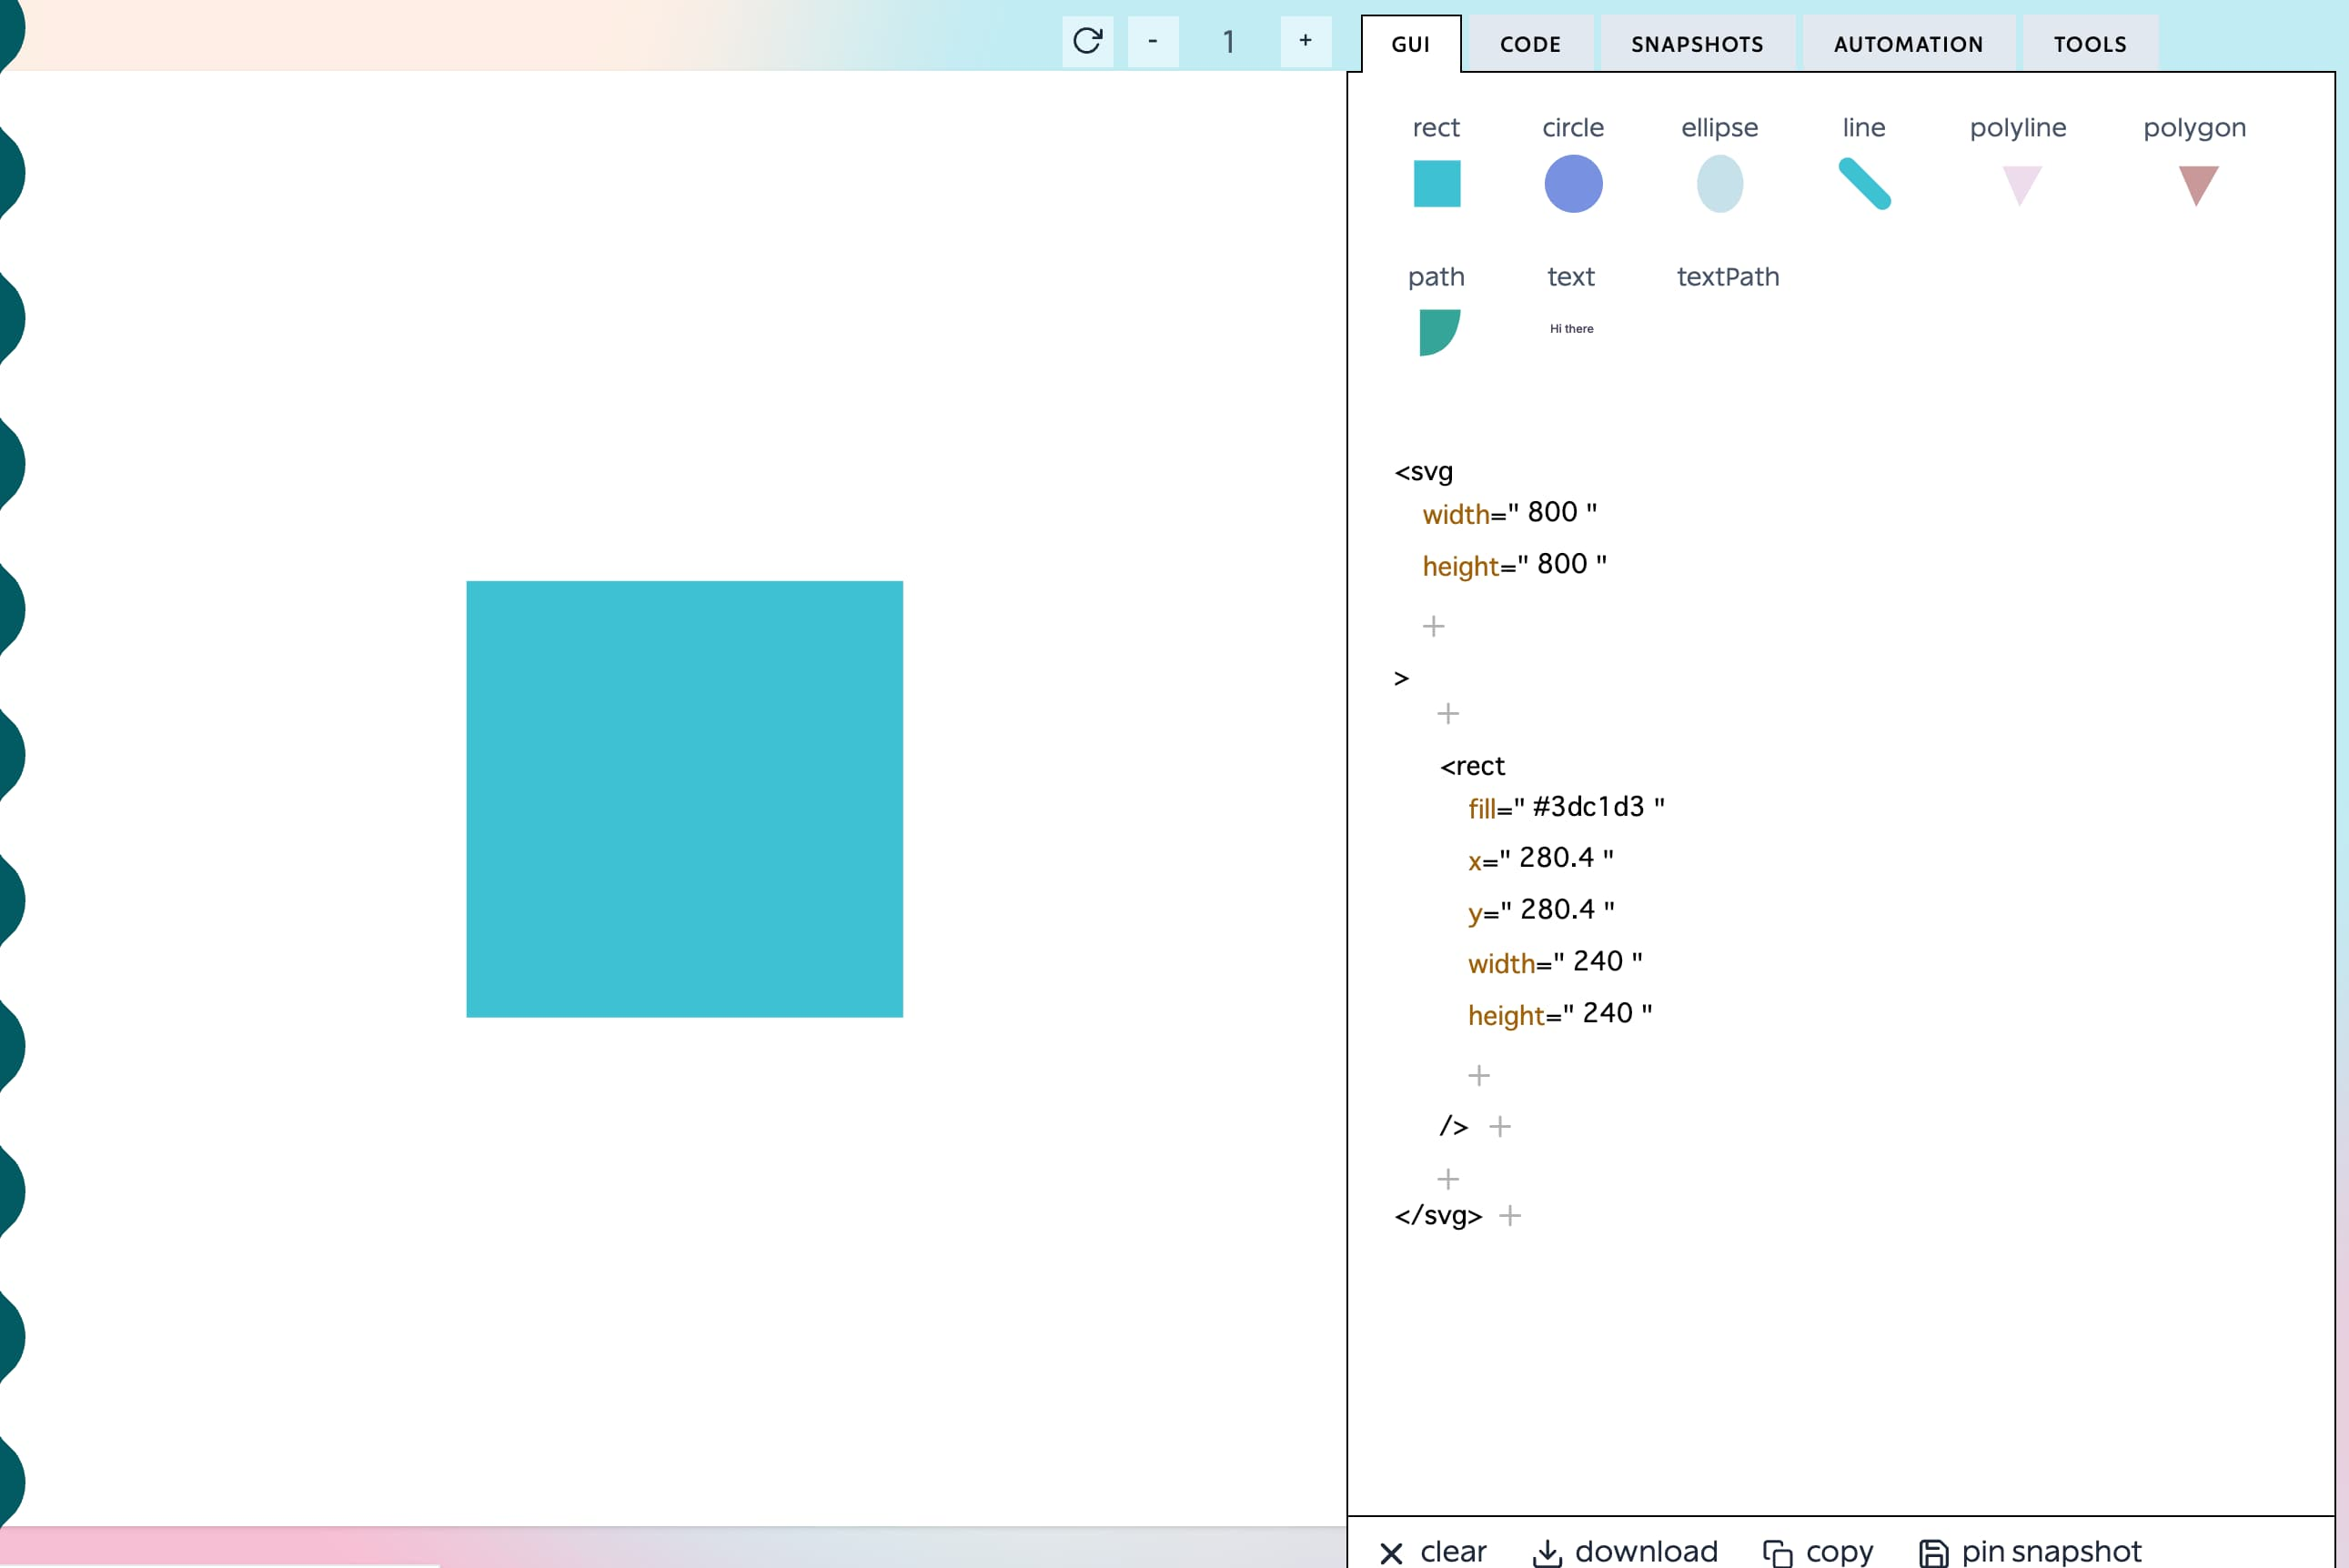Click the <svg opening tag

[1424, 472]
